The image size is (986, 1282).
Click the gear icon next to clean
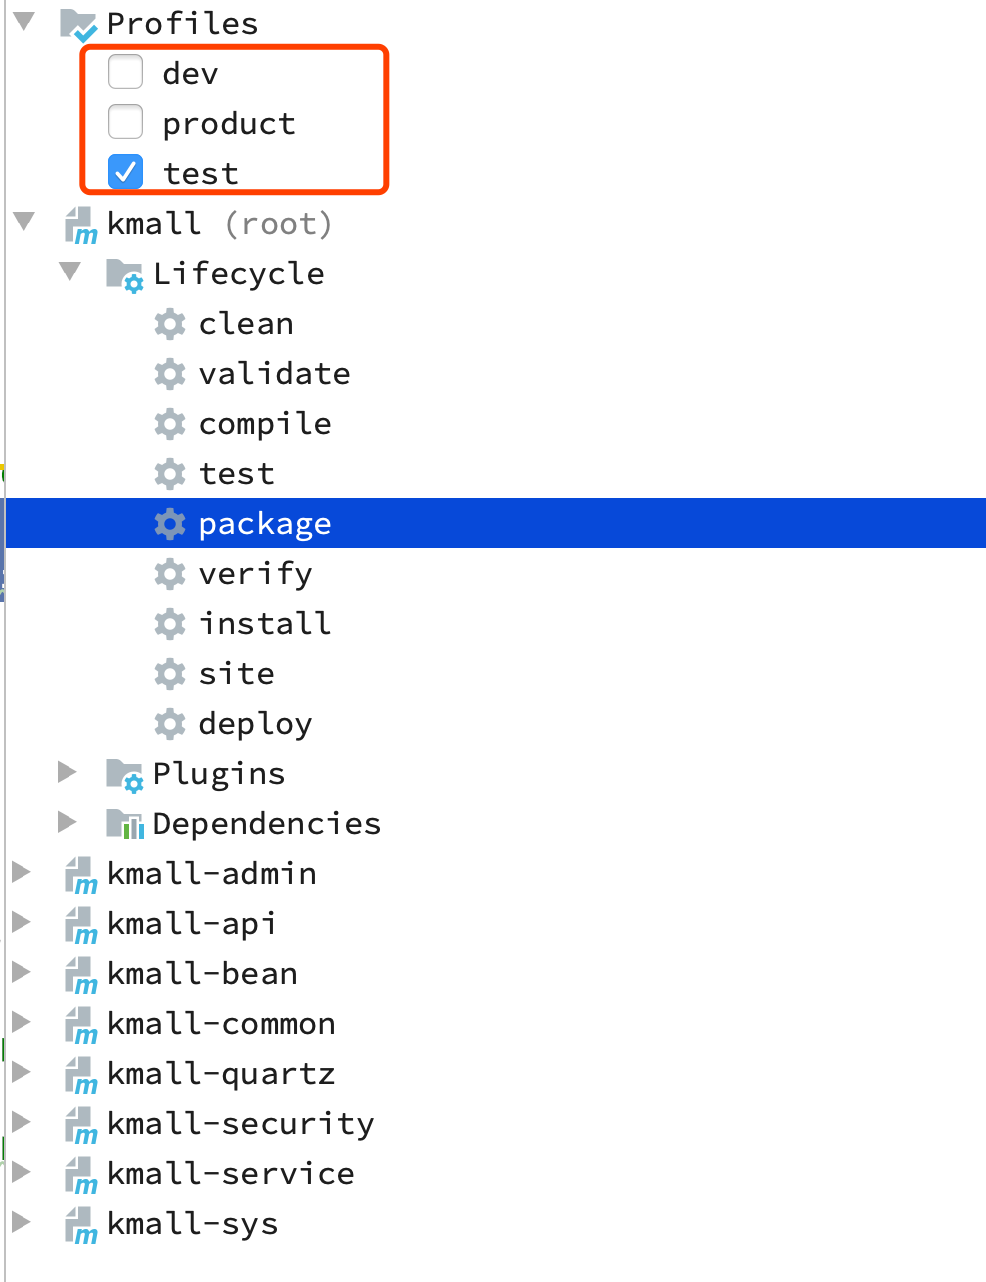pos(170,324)
